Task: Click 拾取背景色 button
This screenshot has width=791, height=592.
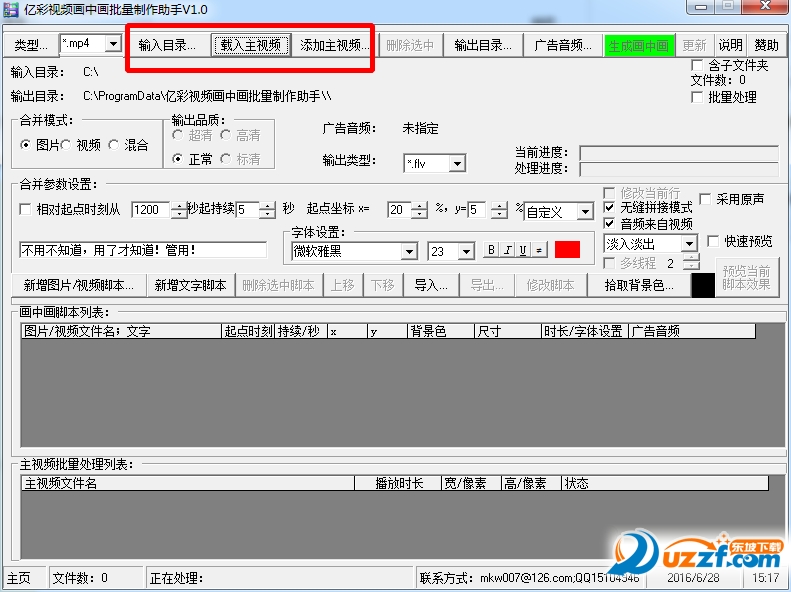Action: coord(639,285)
